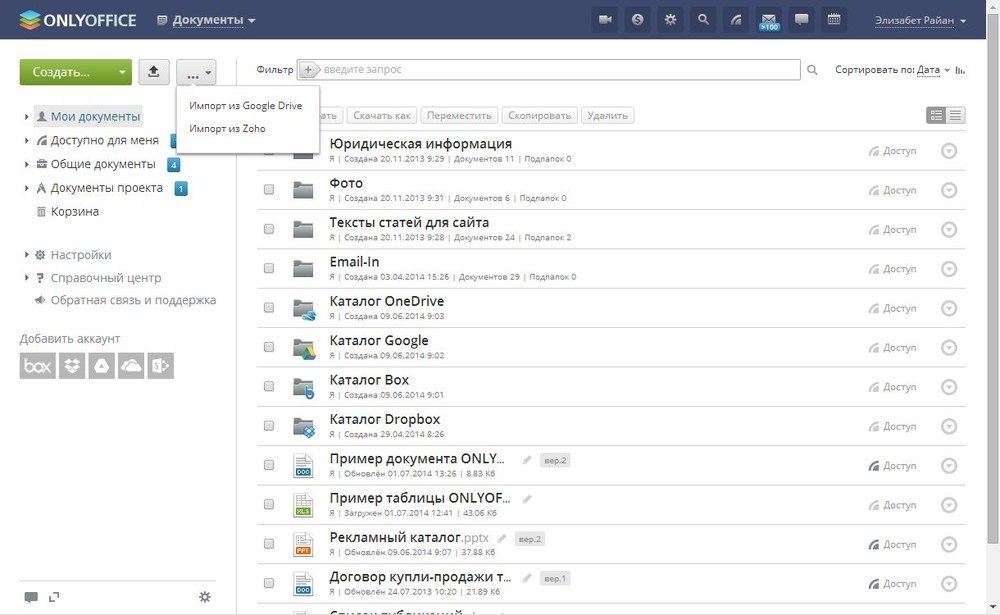Expand the Общие документы tree node
This screenshot has height=615, width=1000.
click(x=26, y=164)
